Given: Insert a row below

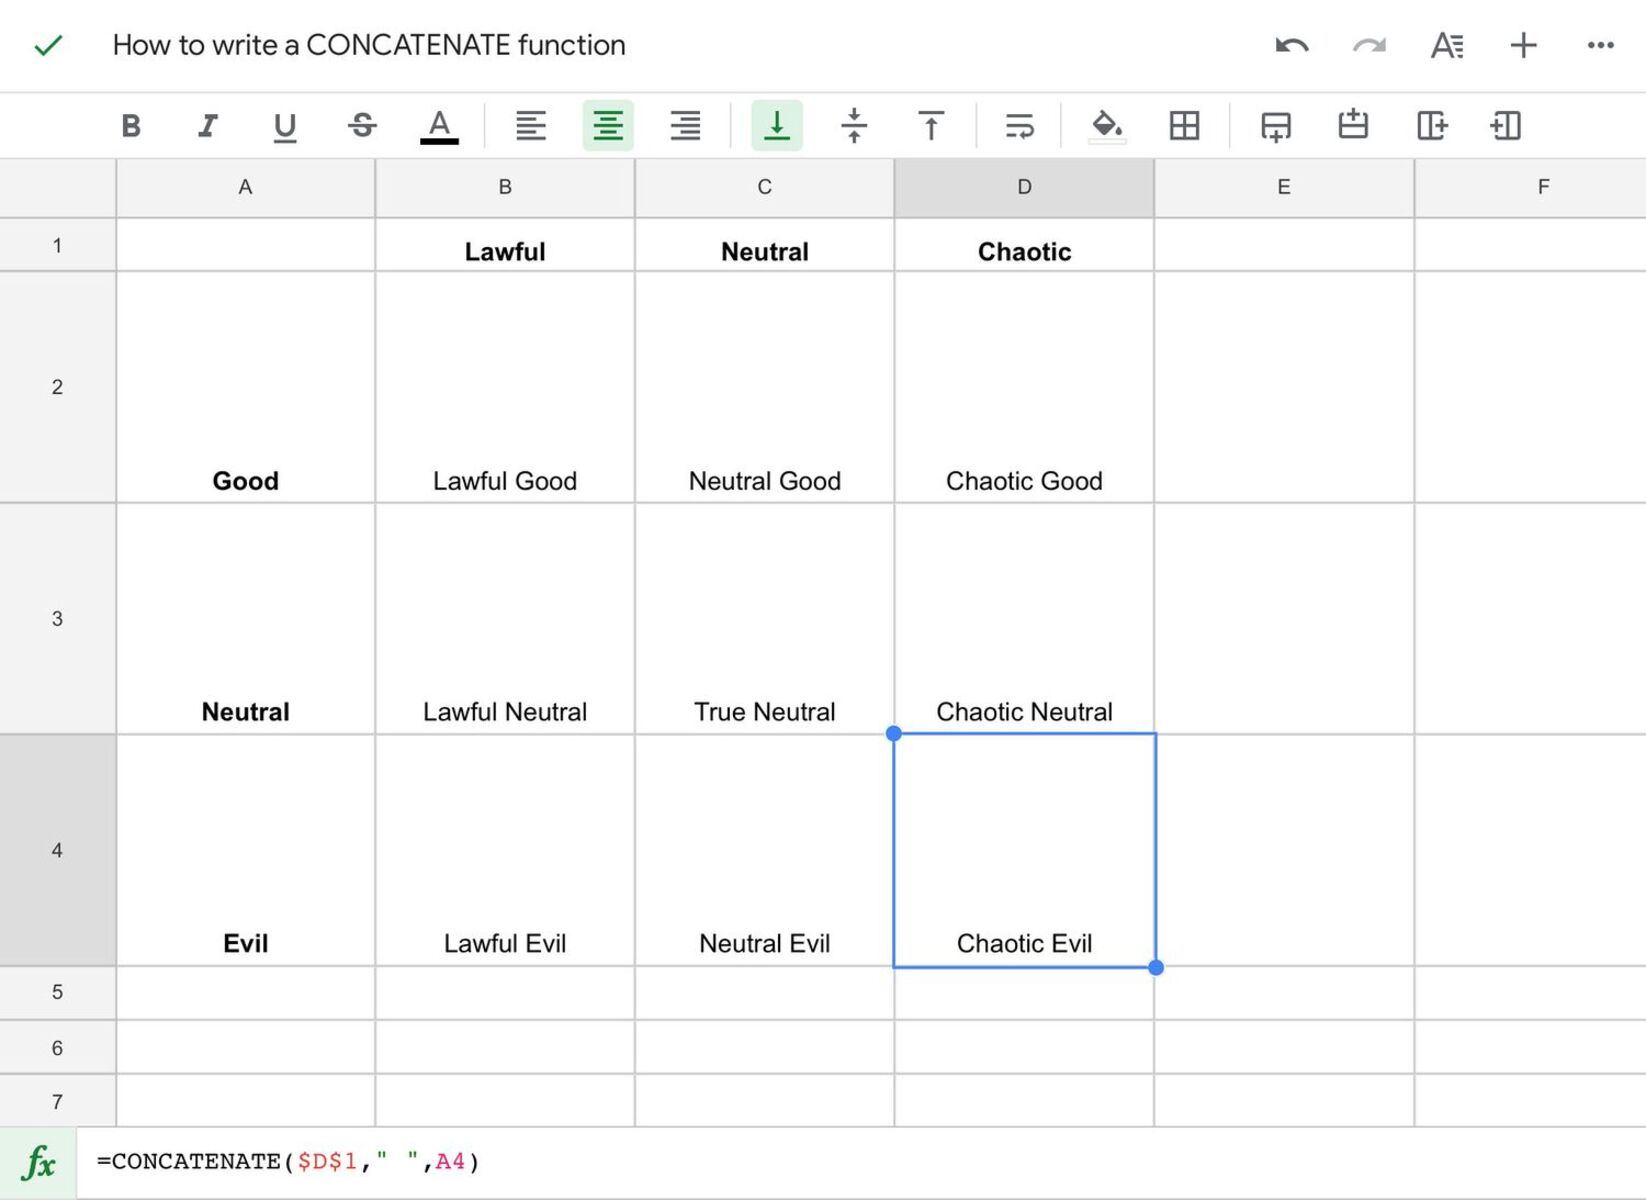Looking at the screenshot, I should [x=1275, y=125].
